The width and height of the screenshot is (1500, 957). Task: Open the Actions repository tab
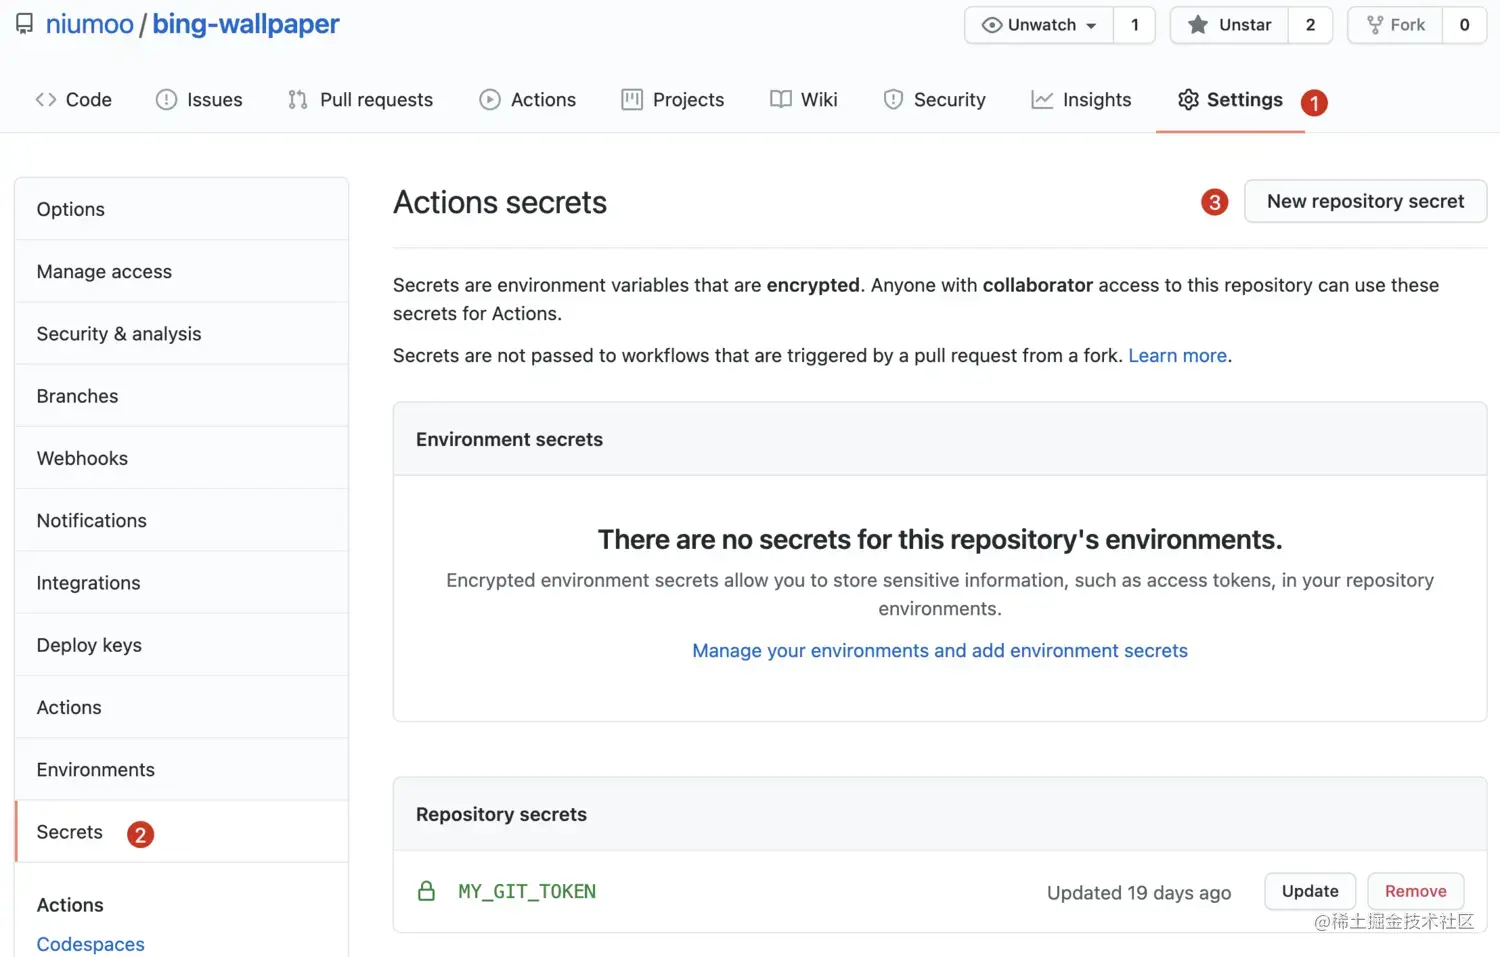click(528, 99)
